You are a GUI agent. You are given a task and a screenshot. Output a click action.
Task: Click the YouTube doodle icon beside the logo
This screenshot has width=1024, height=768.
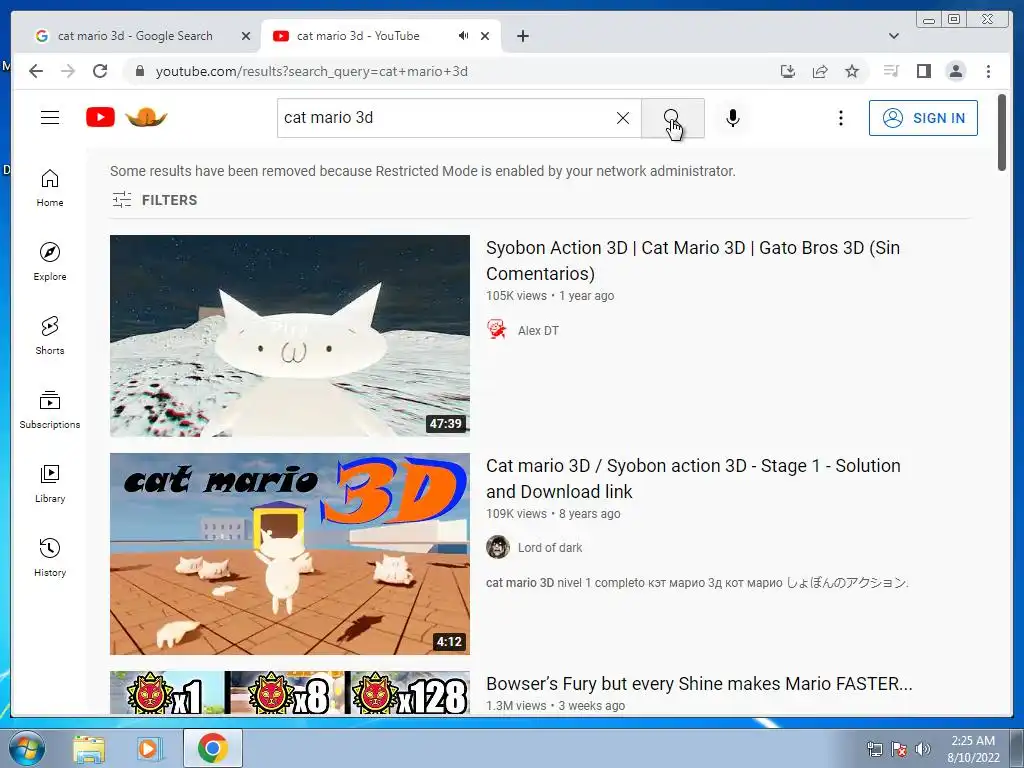pyautogui.click(x=146, y=118)
